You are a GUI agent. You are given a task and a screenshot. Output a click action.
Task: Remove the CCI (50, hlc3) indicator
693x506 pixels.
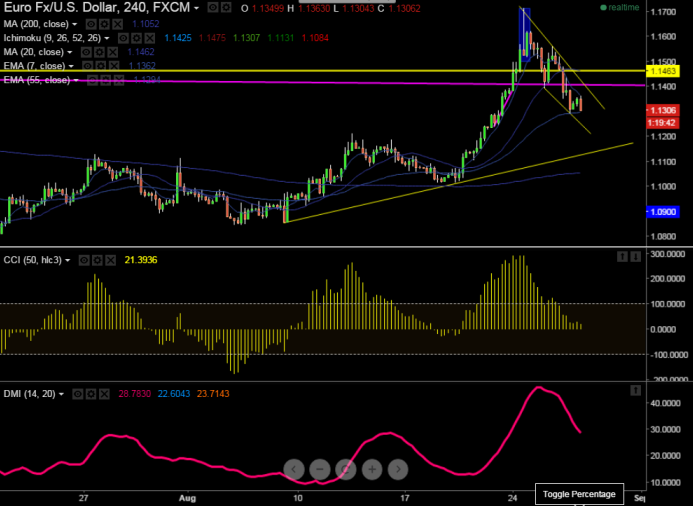point(110,260)
